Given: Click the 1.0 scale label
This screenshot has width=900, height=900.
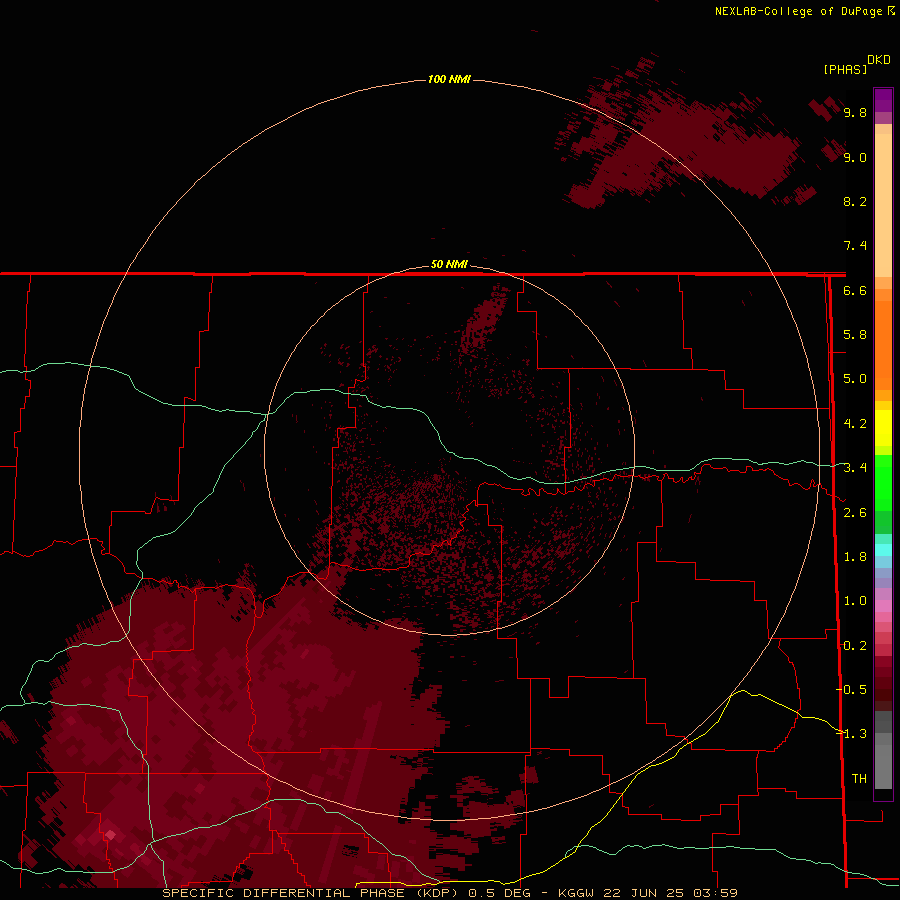Looking at the screenshot, I should point(855,601).
